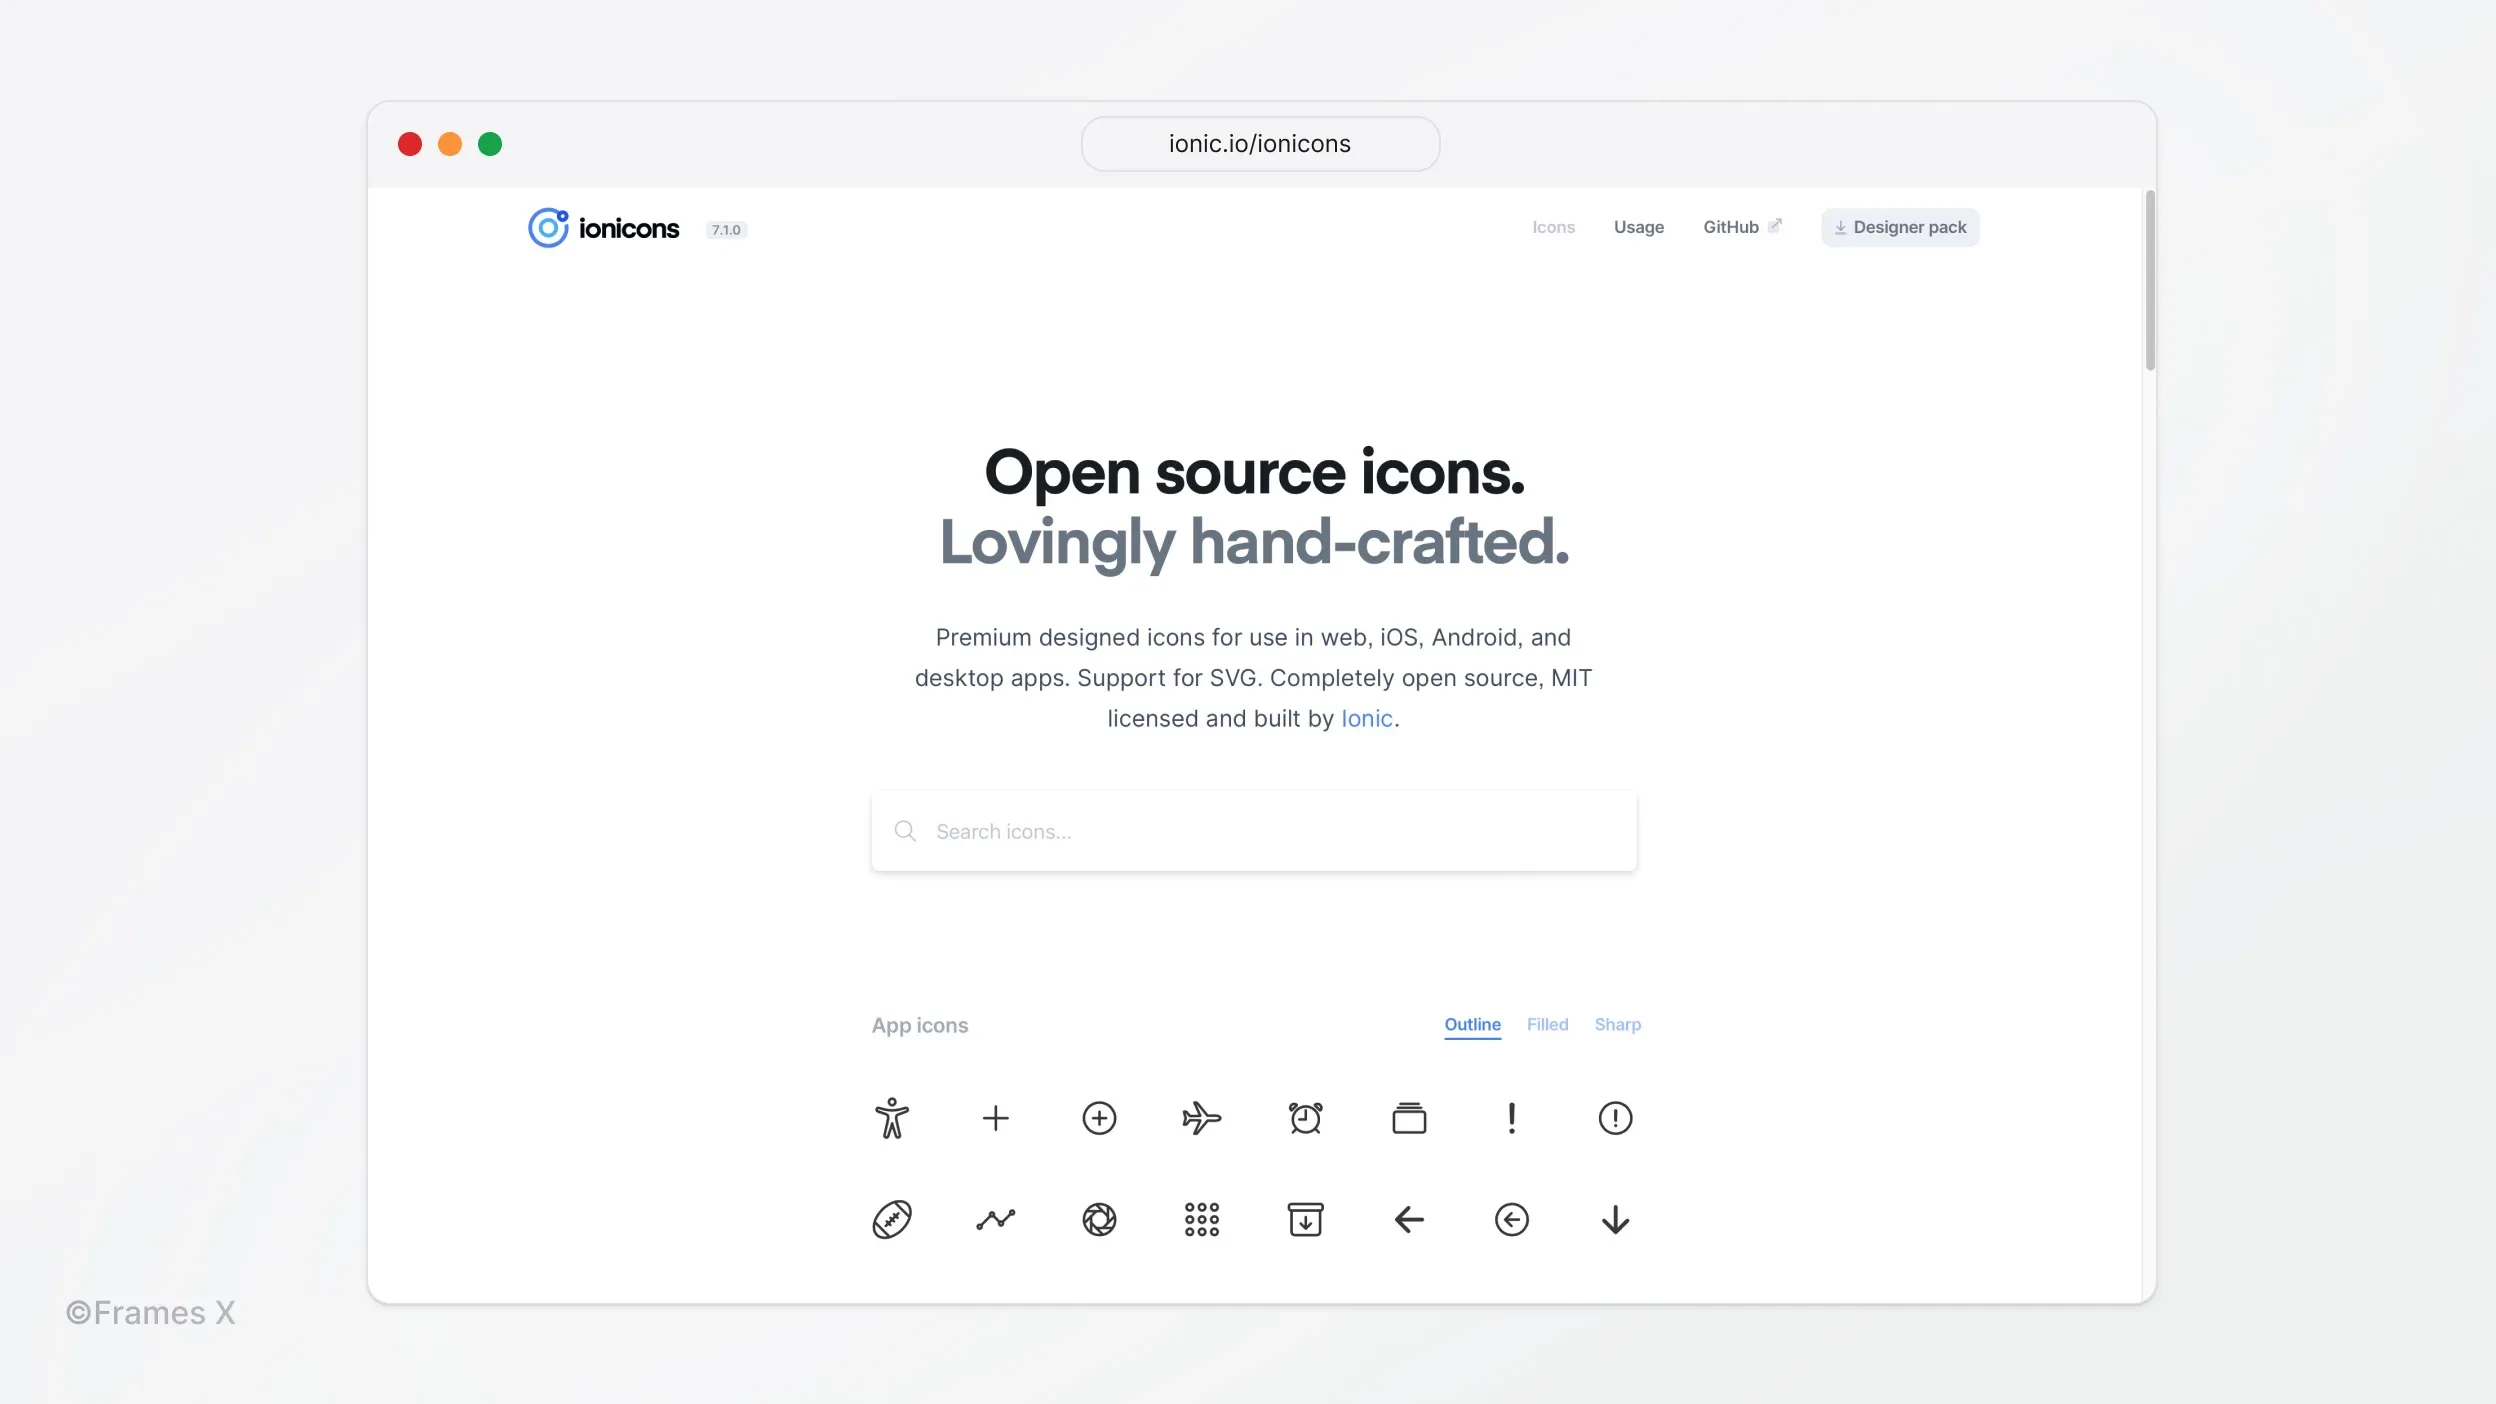The width and height of the screenshot is (2496, 1404).
Task: Click the archive/download to box icon
Action: pyautogui.click(x=1305, y=1219)
